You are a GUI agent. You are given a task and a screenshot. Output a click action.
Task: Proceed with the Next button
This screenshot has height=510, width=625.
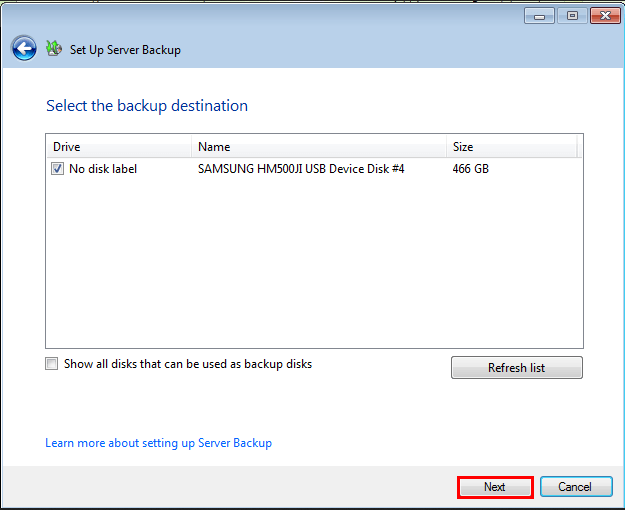coord(495,487)
